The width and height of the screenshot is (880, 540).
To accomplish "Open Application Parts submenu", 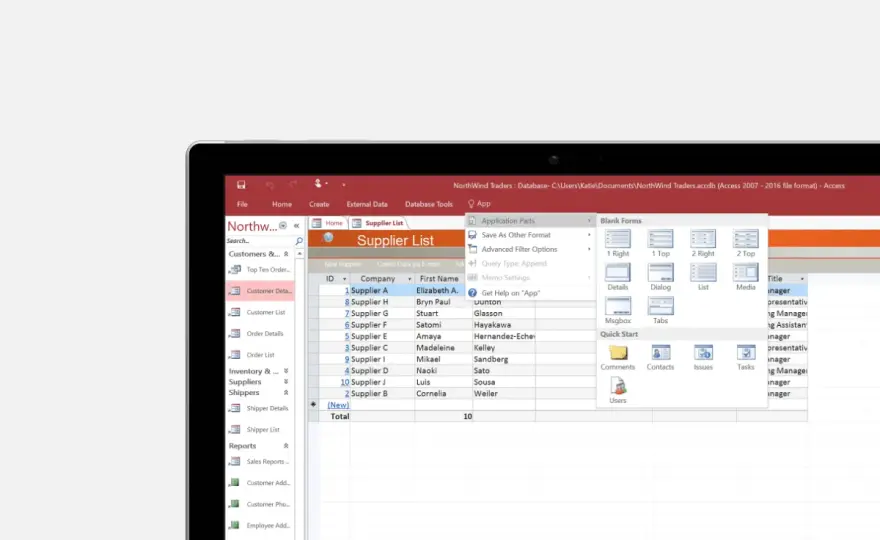I will pyautogui.click(x=530, y=221).
